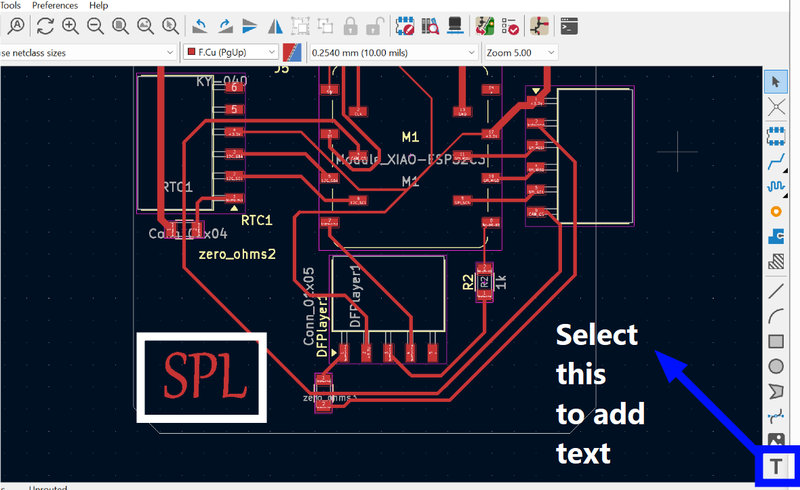
Task: Click the 1k value next to R2
Action: tap(502, 282)
